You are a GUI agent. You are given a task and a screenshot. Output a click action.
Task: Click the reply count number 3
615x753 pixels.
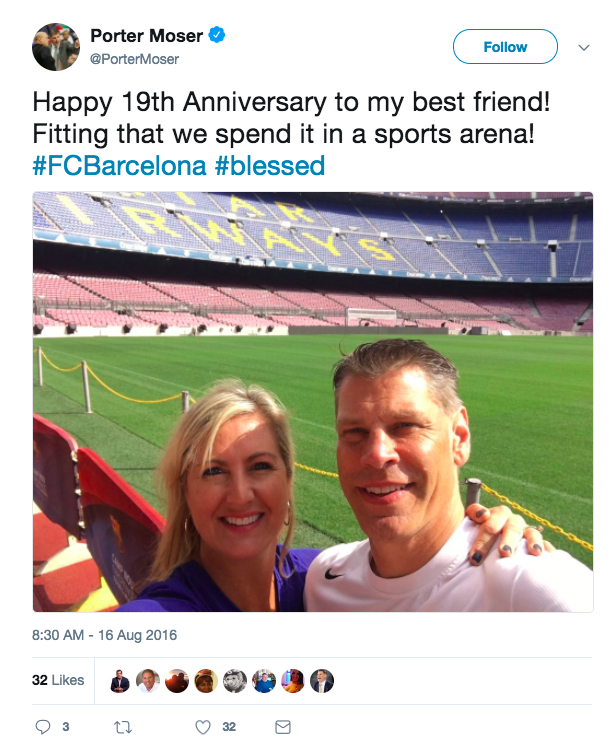coord(66,727)
